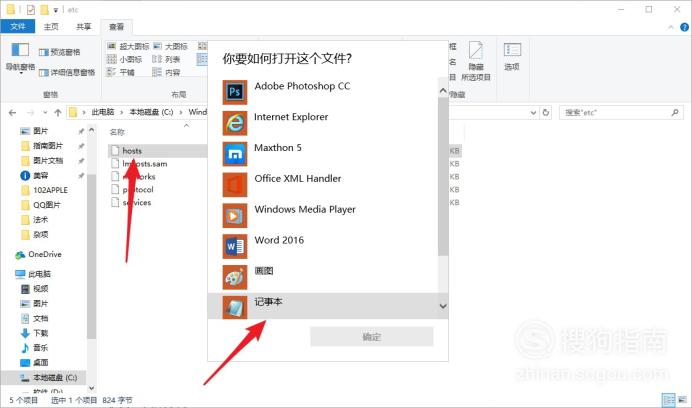Select 记事本 (Notepad) in the list
Image resolution: width=692 pixels, height=408 pixels.
click(x=323, y=306)
